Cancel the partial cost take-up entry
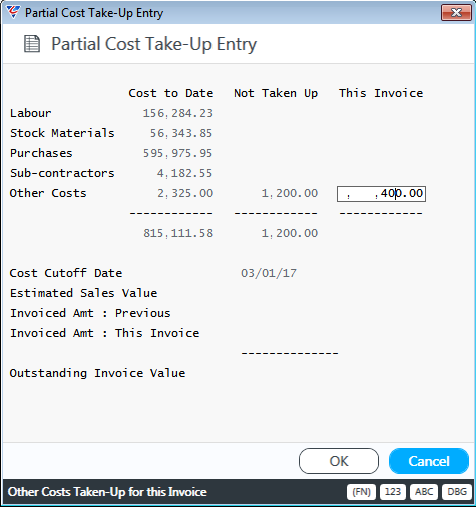 point(429,461)
